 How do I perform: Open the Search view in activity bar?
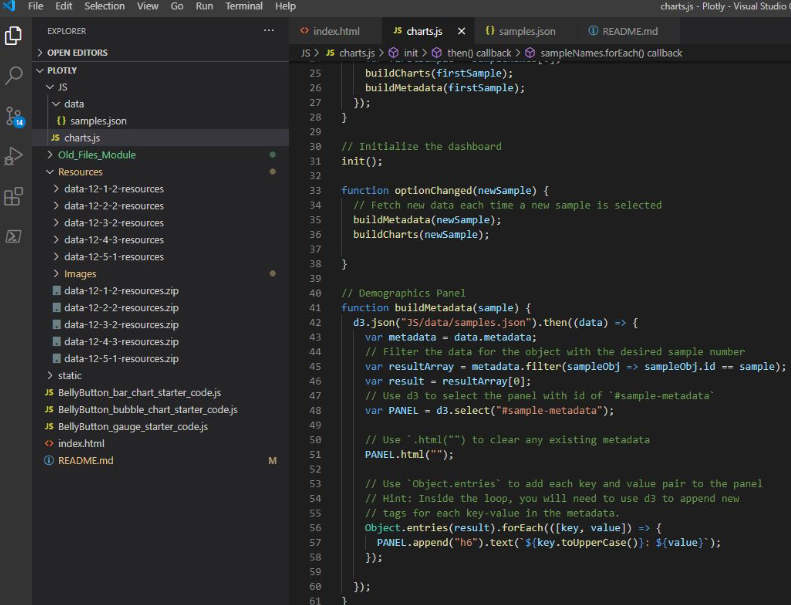[14, 76]
